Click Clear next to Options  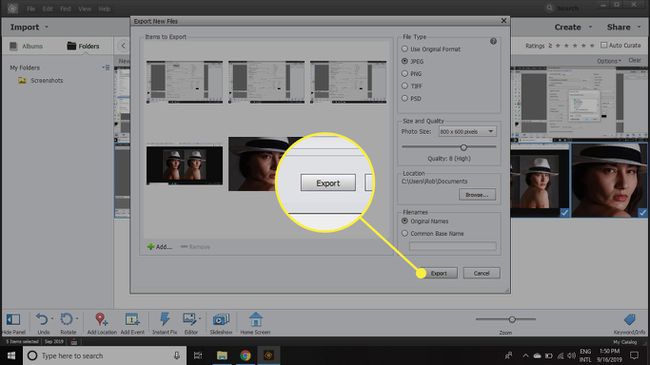[634, 60]
